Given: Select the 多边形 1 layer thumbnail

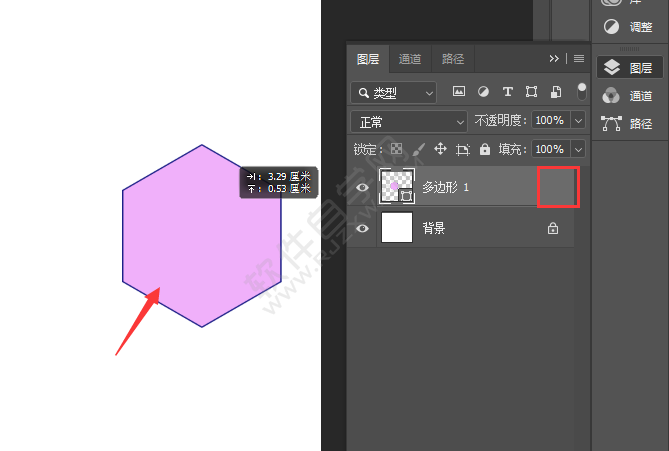Looking at the screenshot, I should point(397,186).
